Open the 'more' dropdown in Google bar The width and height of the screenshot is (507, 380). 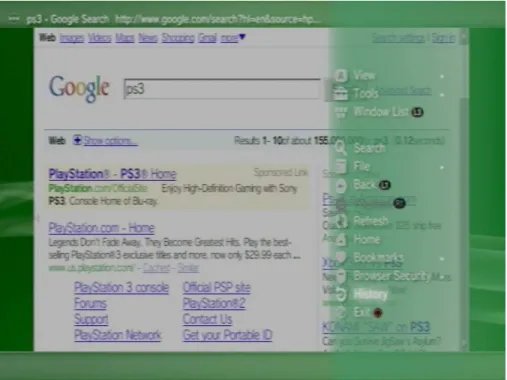pyautogui.click(x=233, y=38)
